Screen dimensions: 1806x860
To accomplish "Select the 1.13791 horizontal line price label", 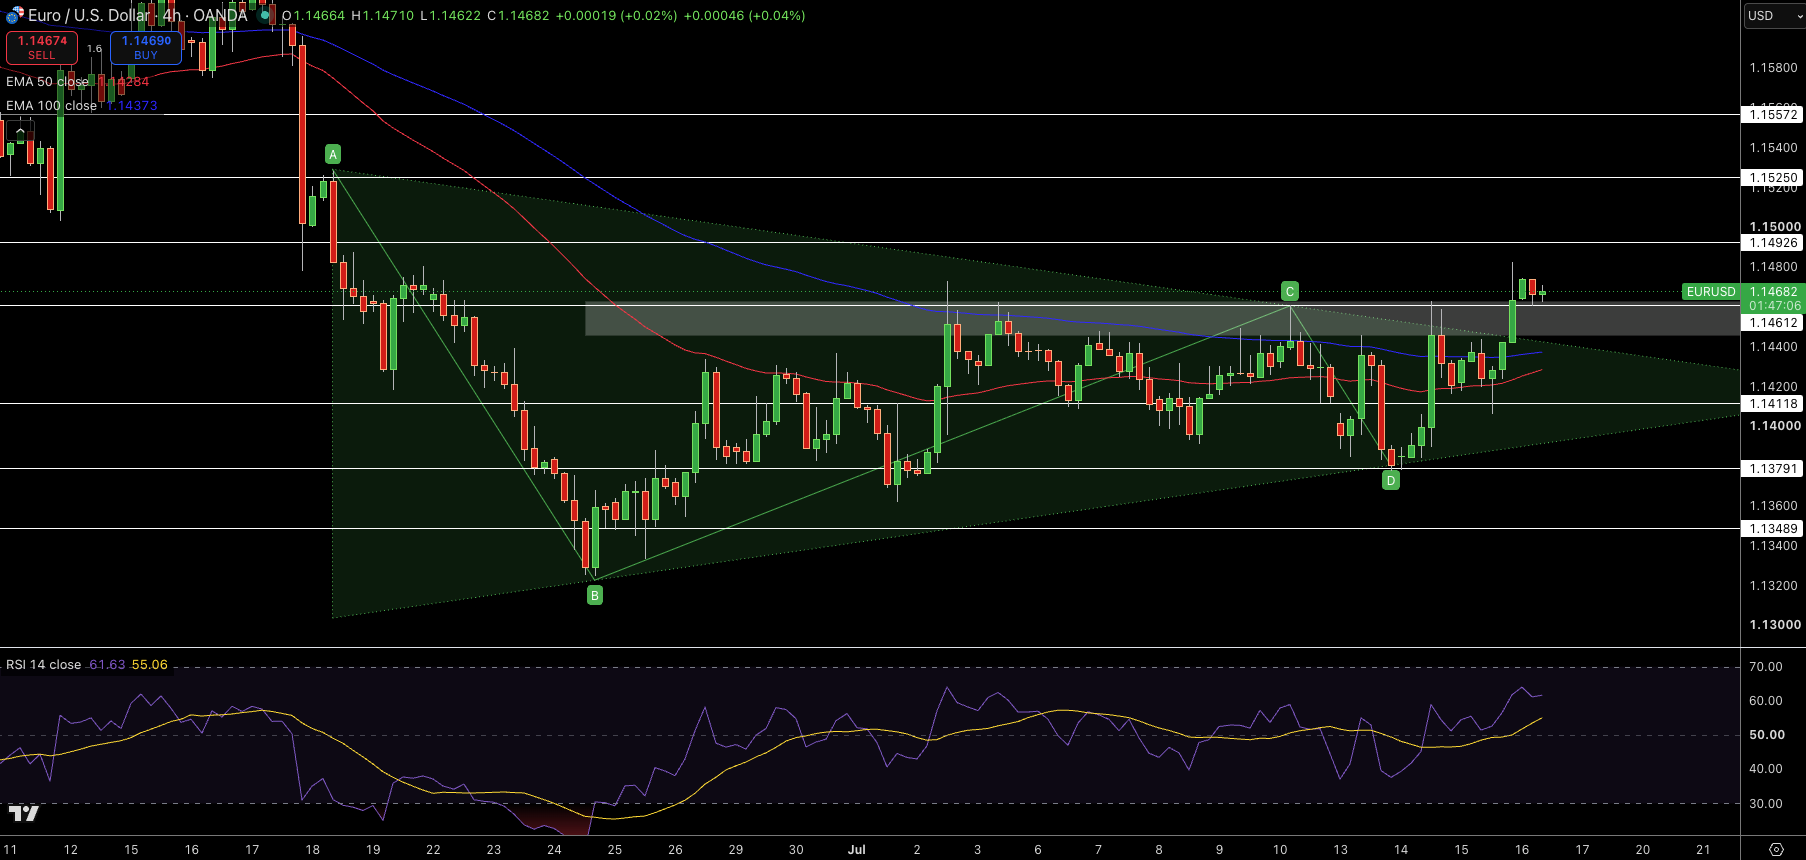I will (1773, 469).
